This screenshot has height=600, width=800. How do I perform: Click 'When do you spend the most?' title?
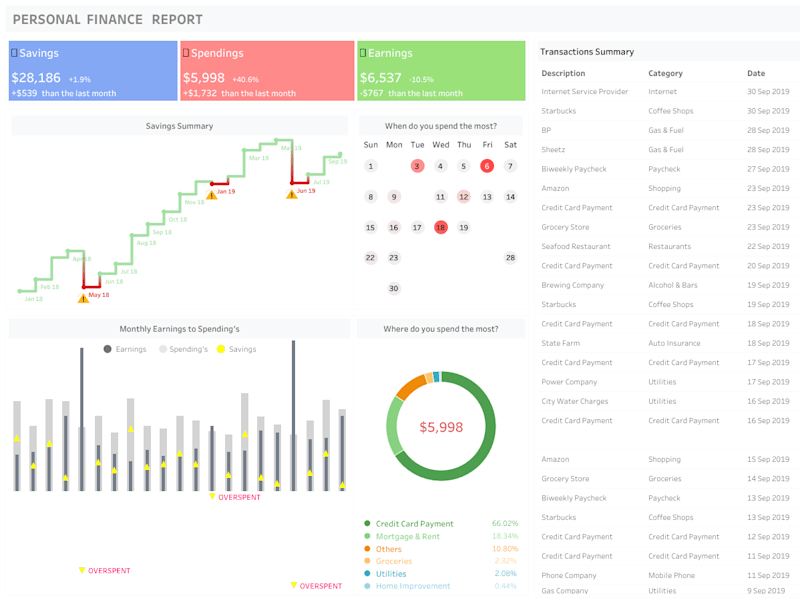coord(441,126)
